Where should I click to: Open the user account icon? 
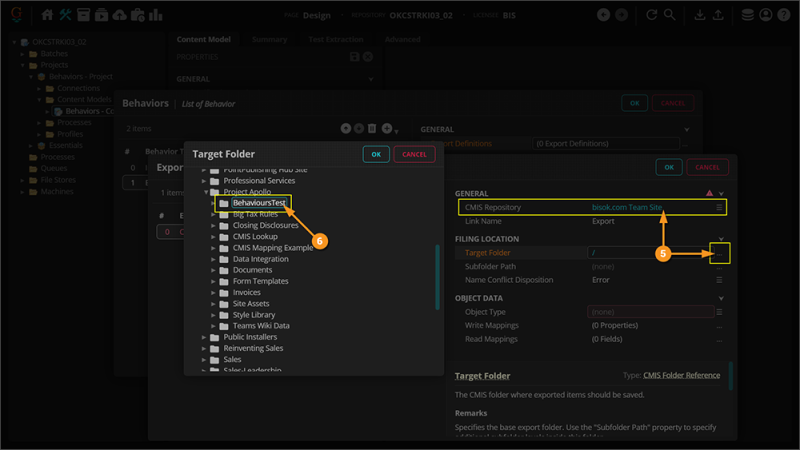pos(766,15)
